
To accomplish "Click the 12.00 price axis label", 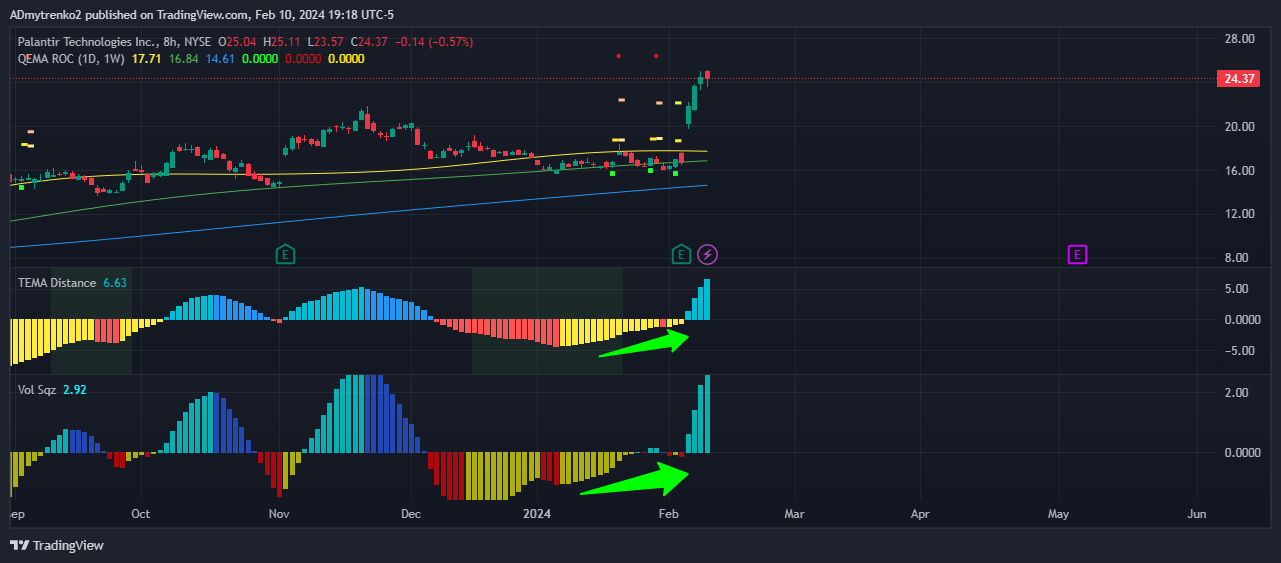I will tap(1239, 214).
